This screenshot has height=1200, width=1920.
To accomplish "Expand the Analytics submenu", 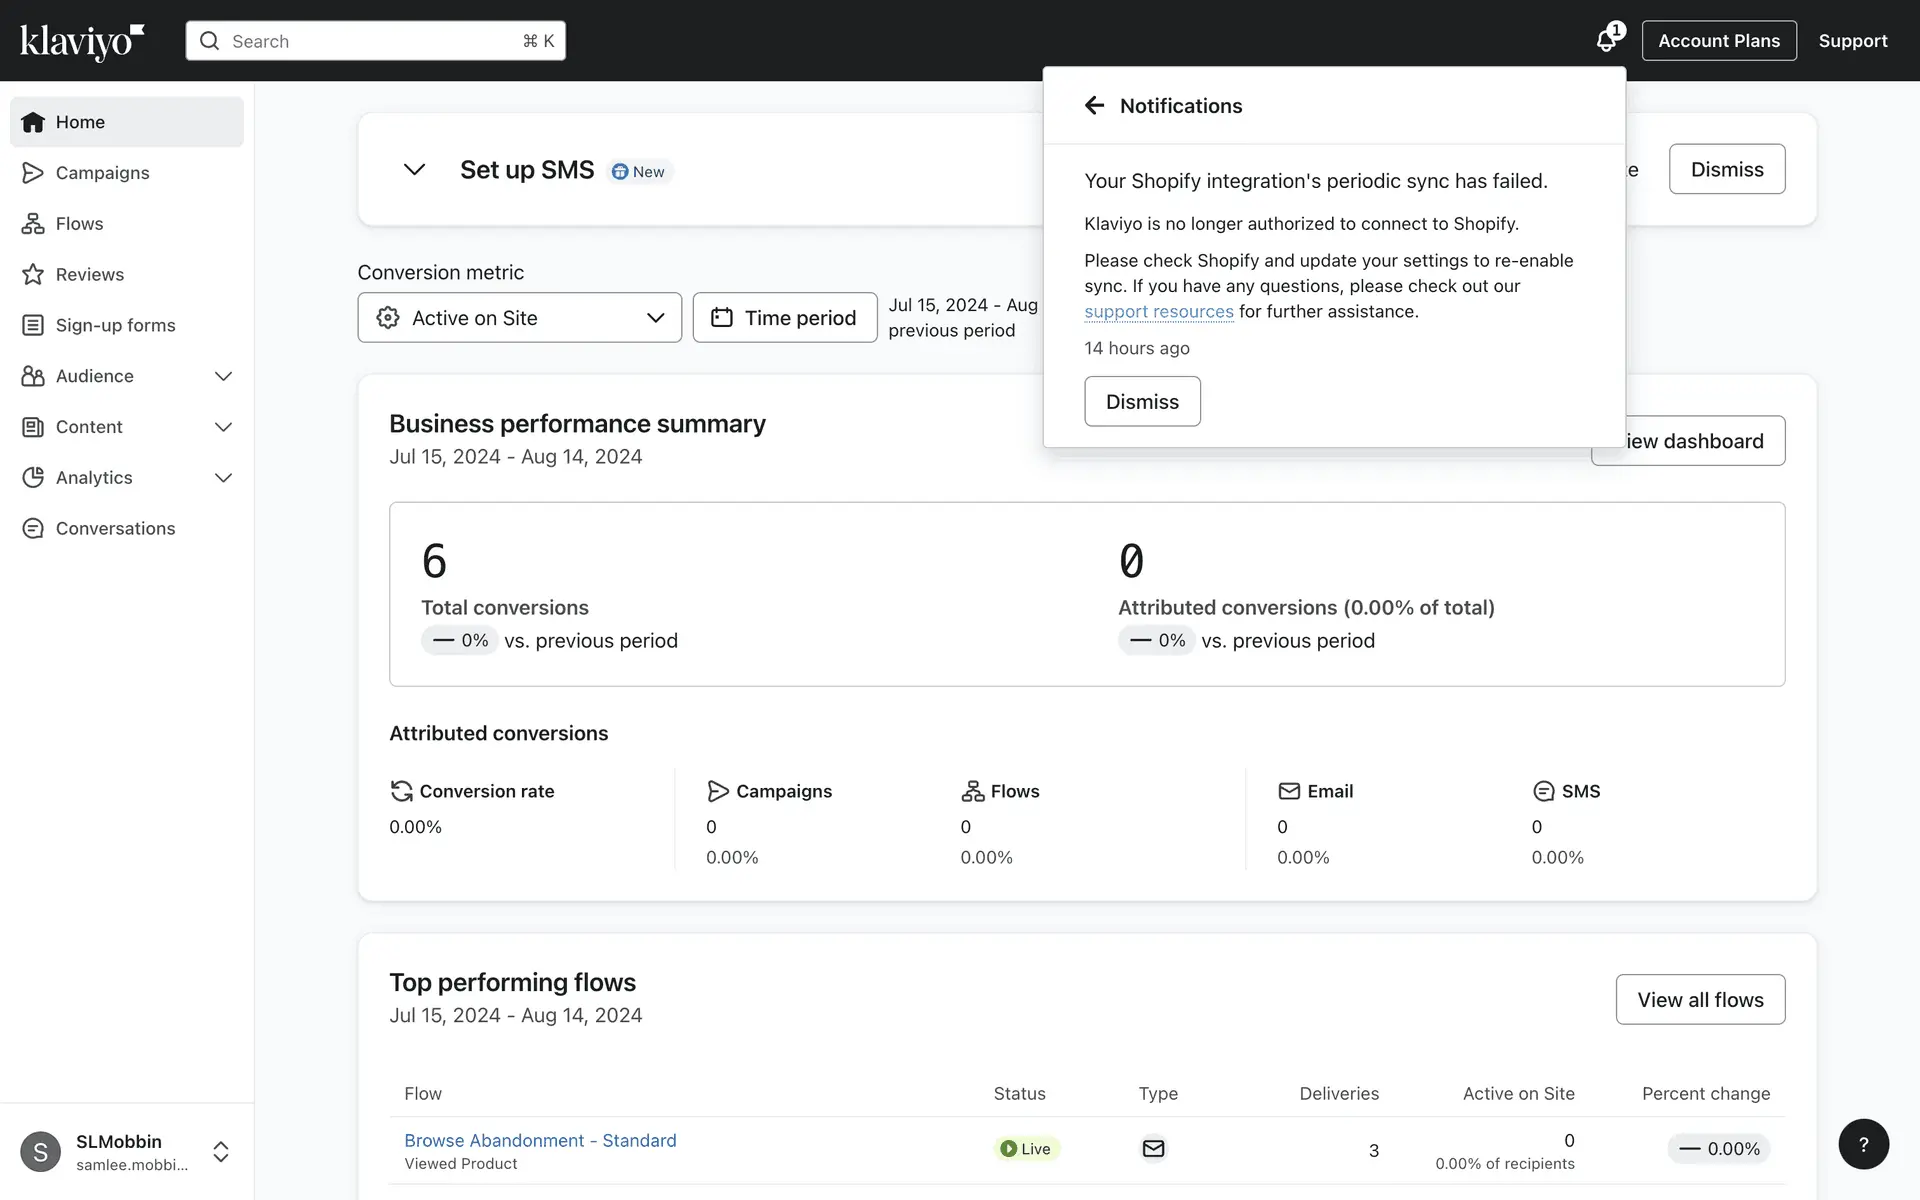I will coord(223,478).
